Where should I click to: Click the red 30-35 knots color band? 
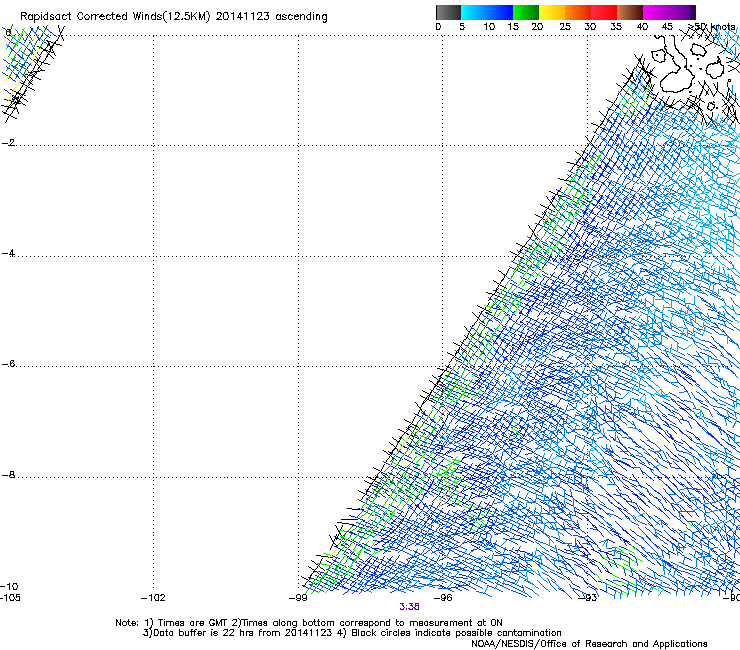(604, 12)
